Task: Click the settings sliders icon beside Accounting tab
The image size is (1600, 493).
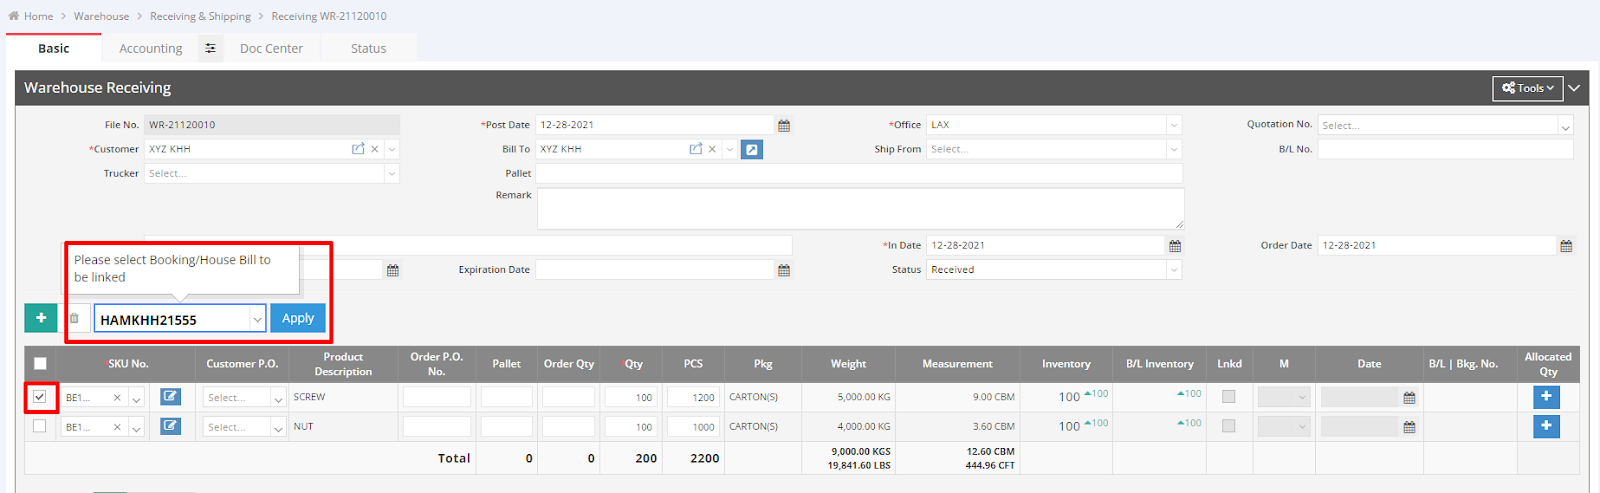Action: click(210, 48)
